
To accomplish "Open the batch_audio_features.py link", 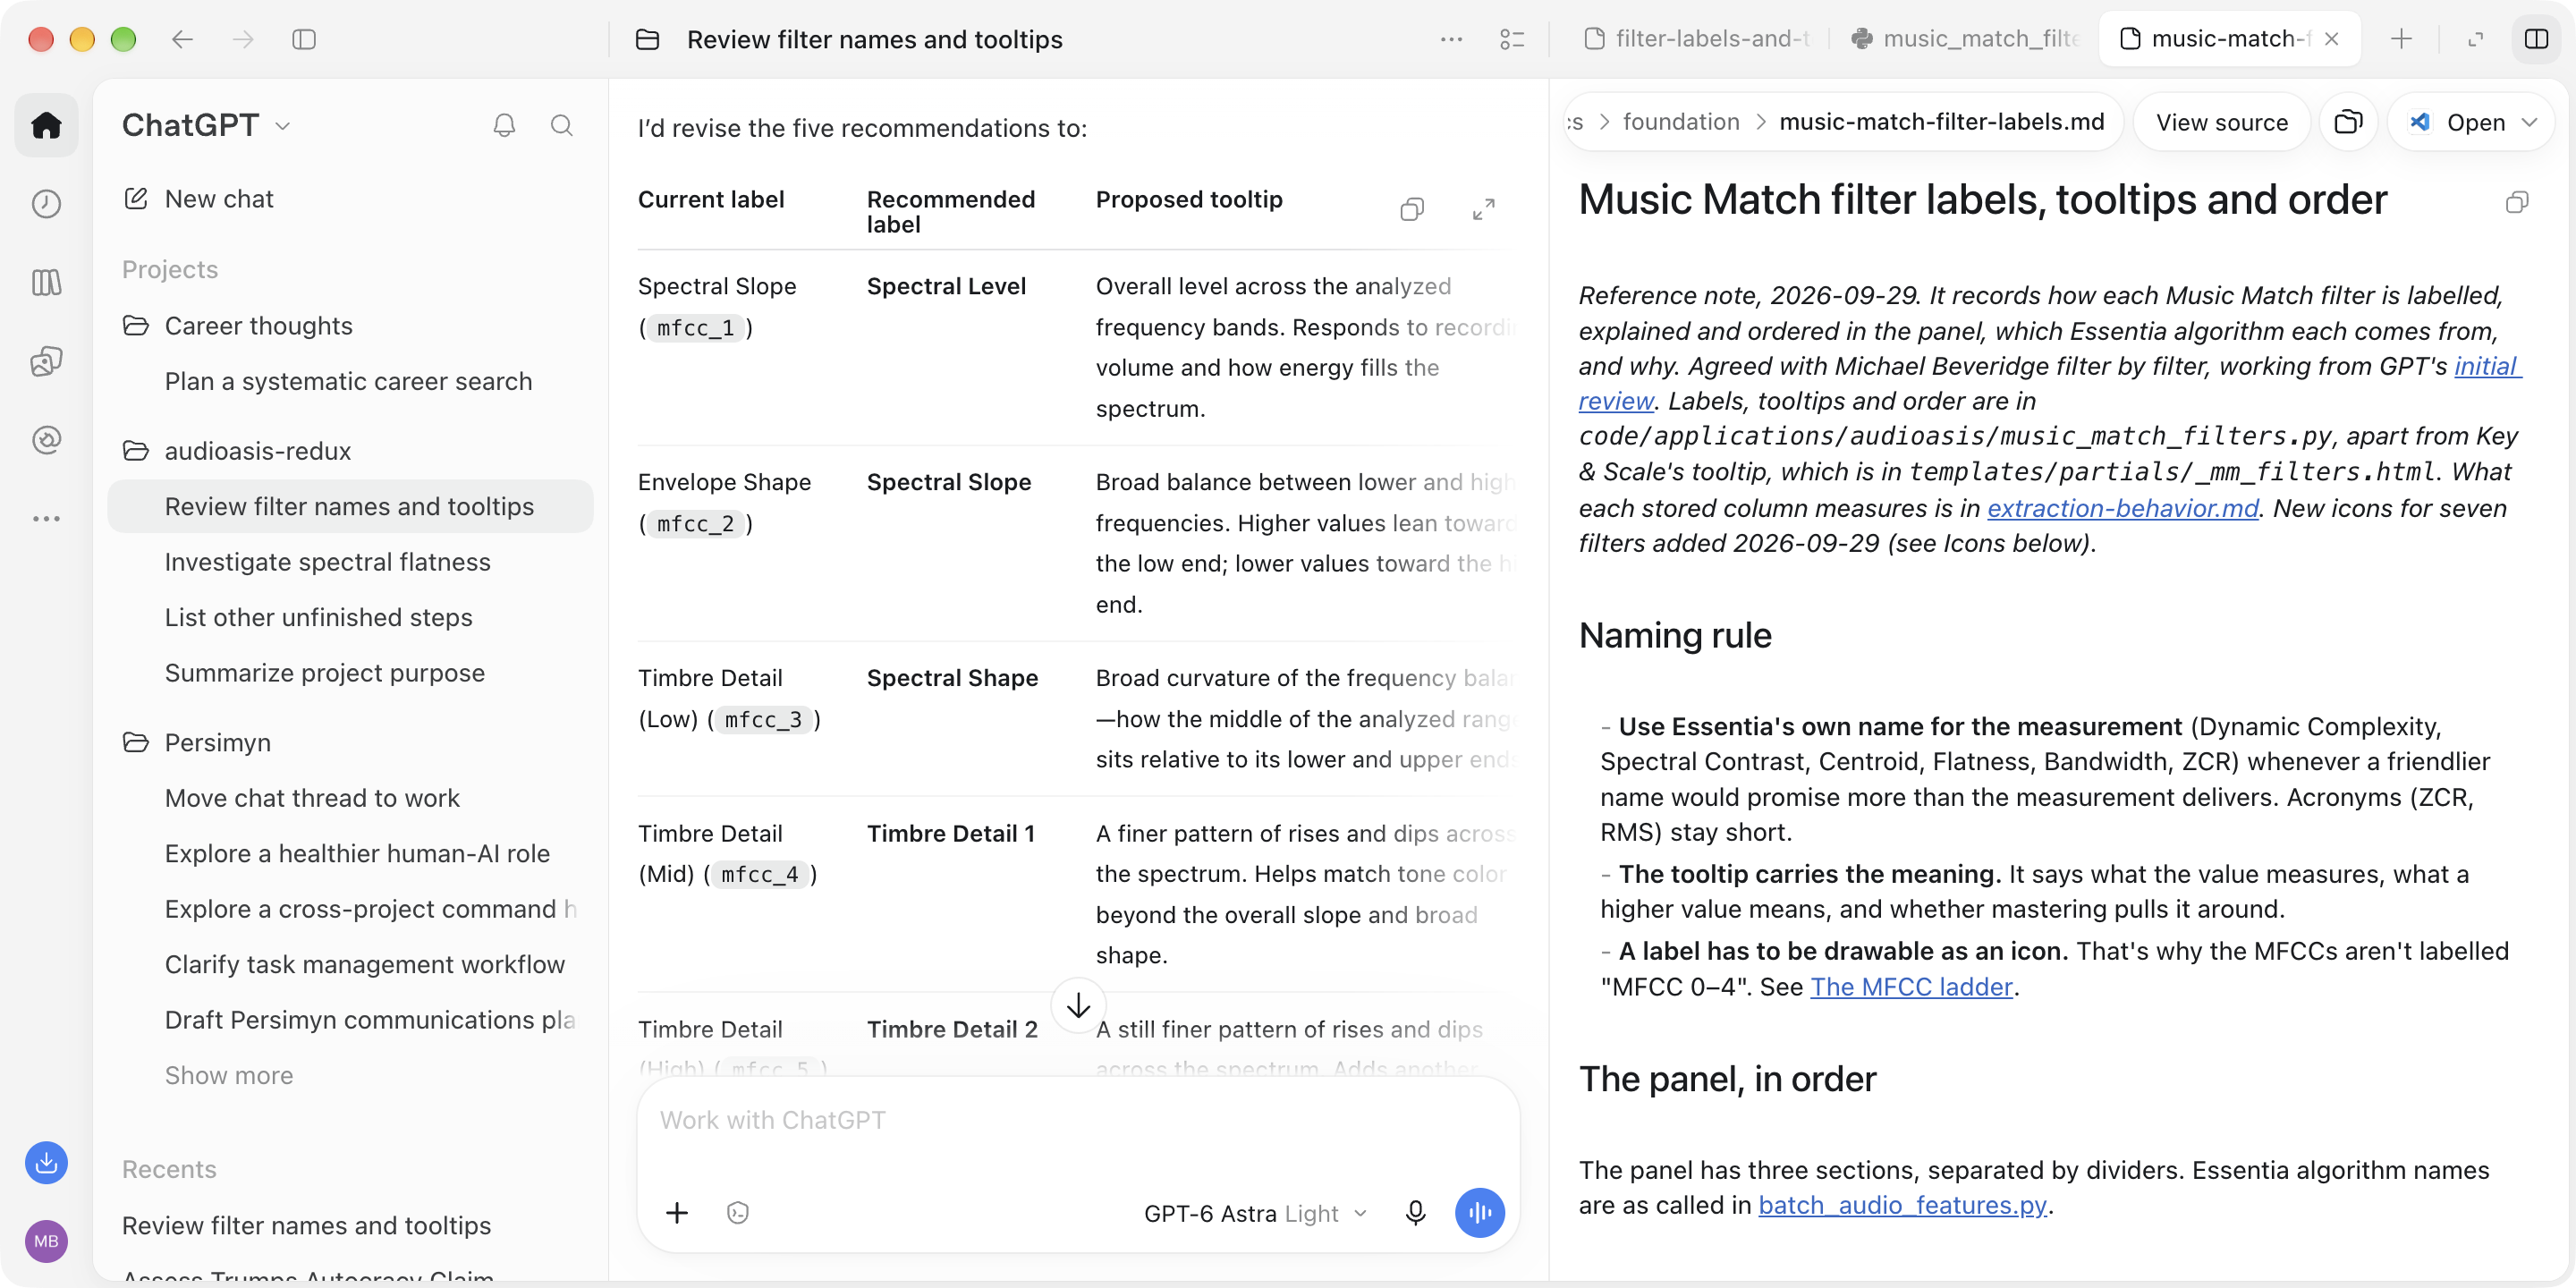I will coord(1902,1205).
